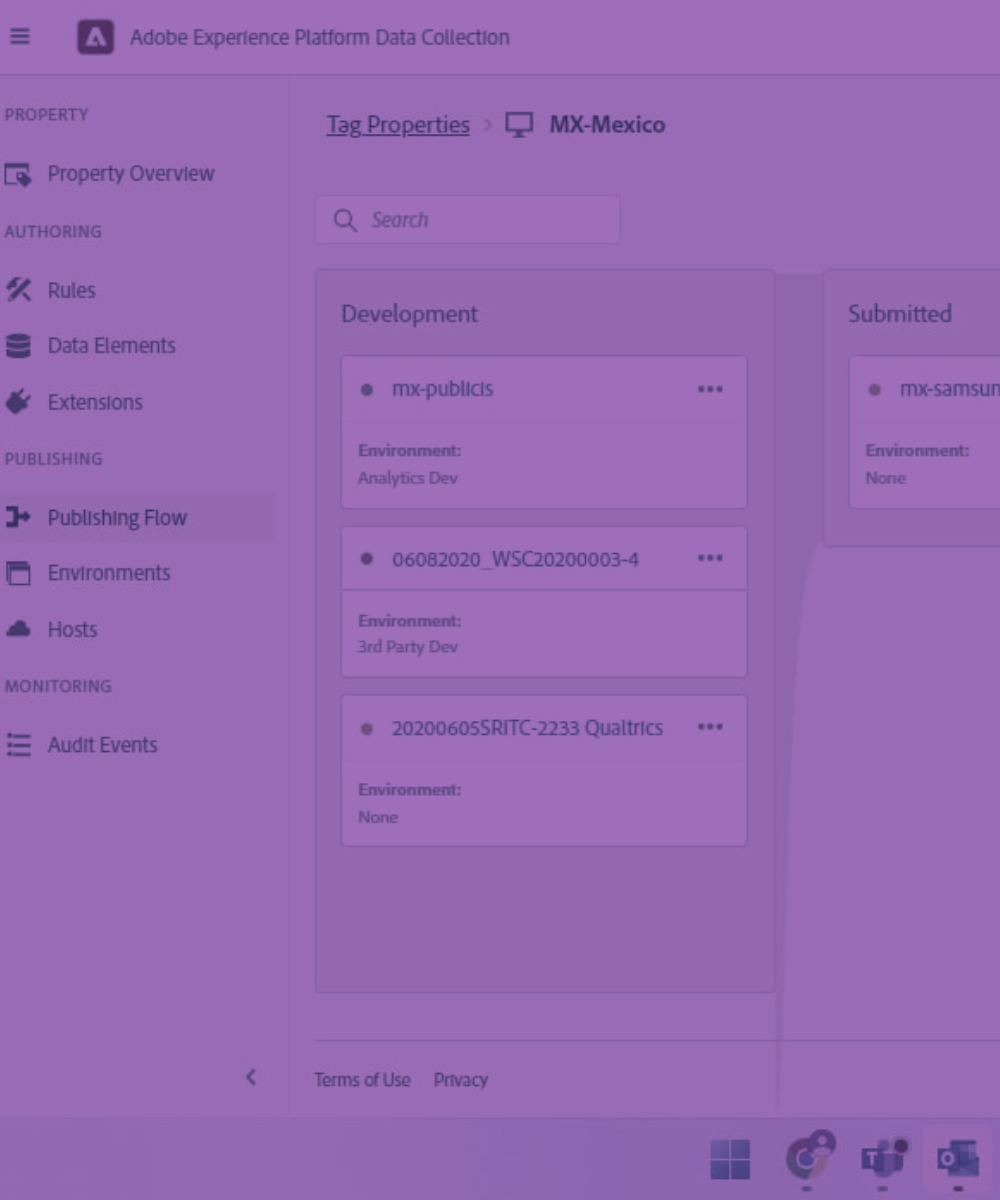Open options menu for 06082020_WSC20200003-4
The height and width of the screenshot is (1200, 1000).
[x=710, y=558]
